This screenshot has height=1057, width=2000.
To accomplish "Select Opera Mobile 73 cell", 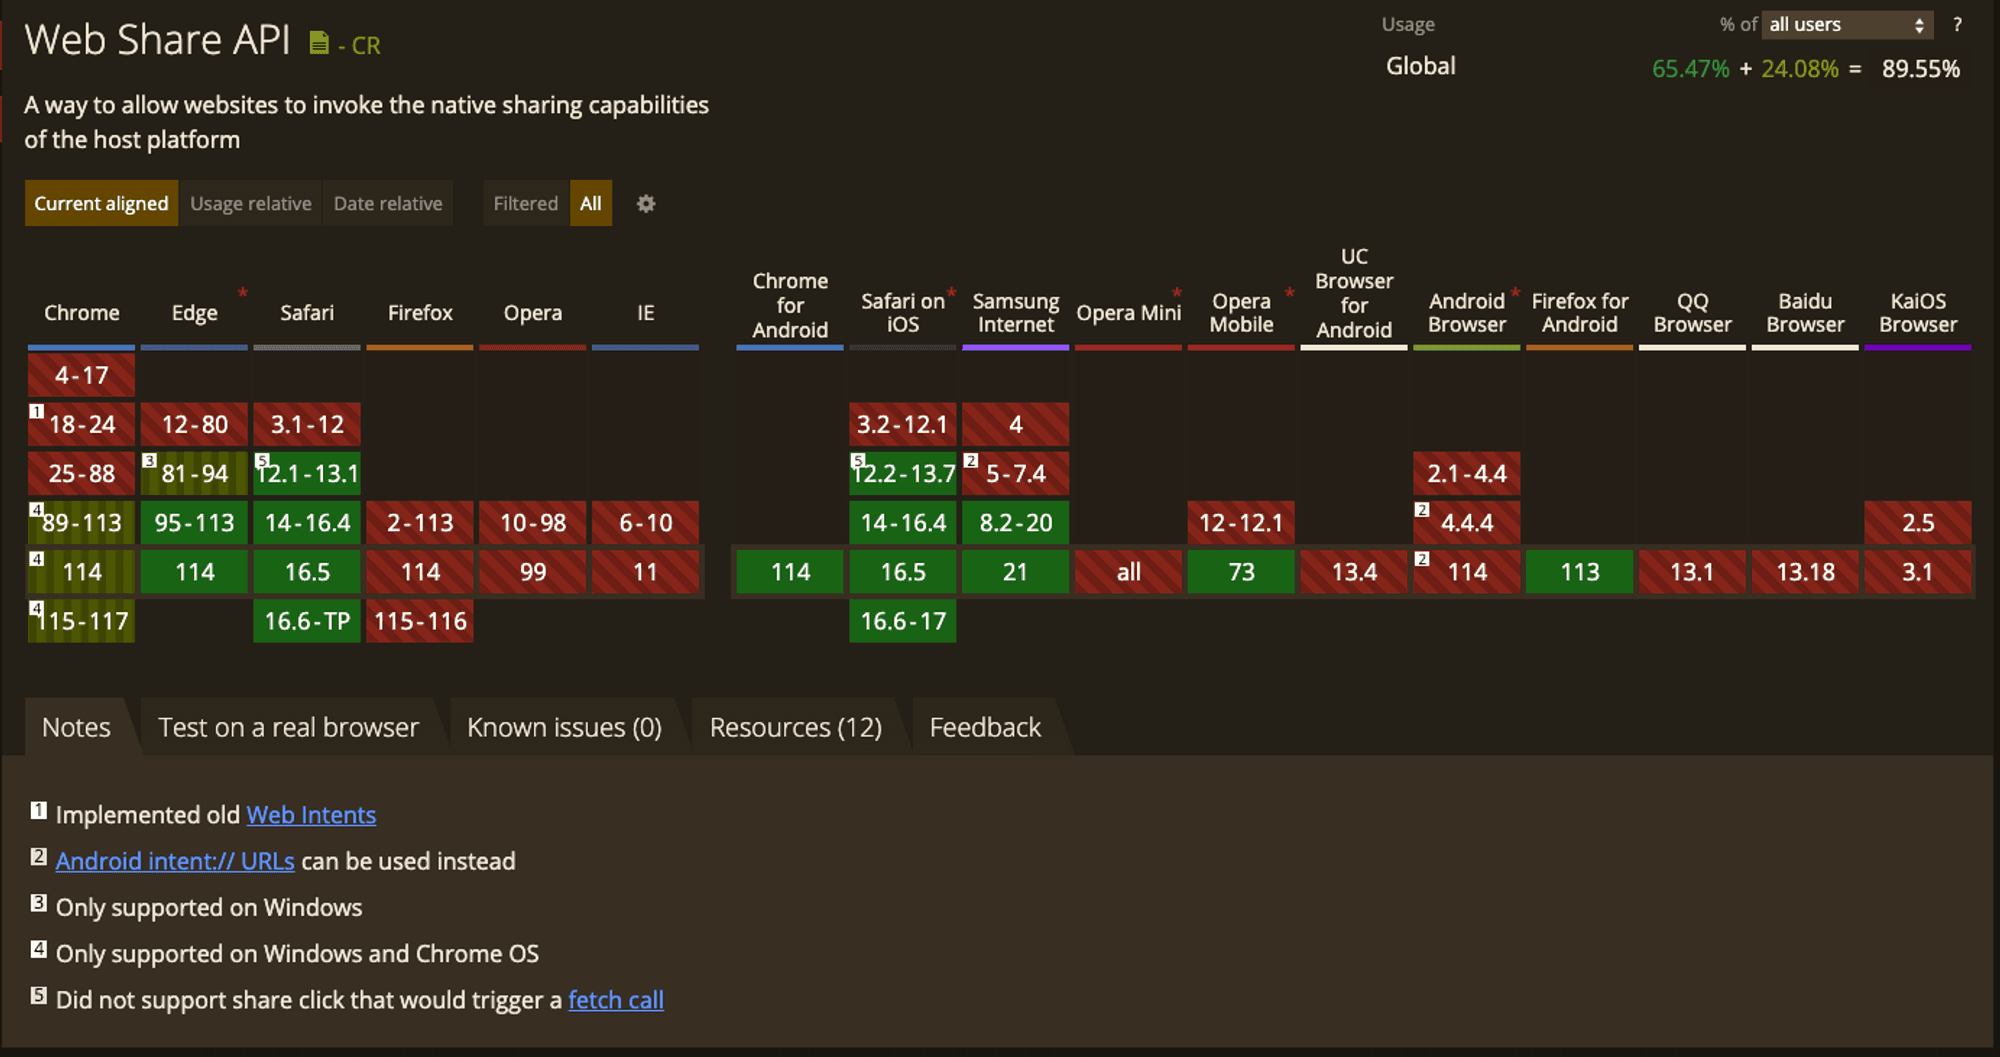I will [x=1241, y=572].
